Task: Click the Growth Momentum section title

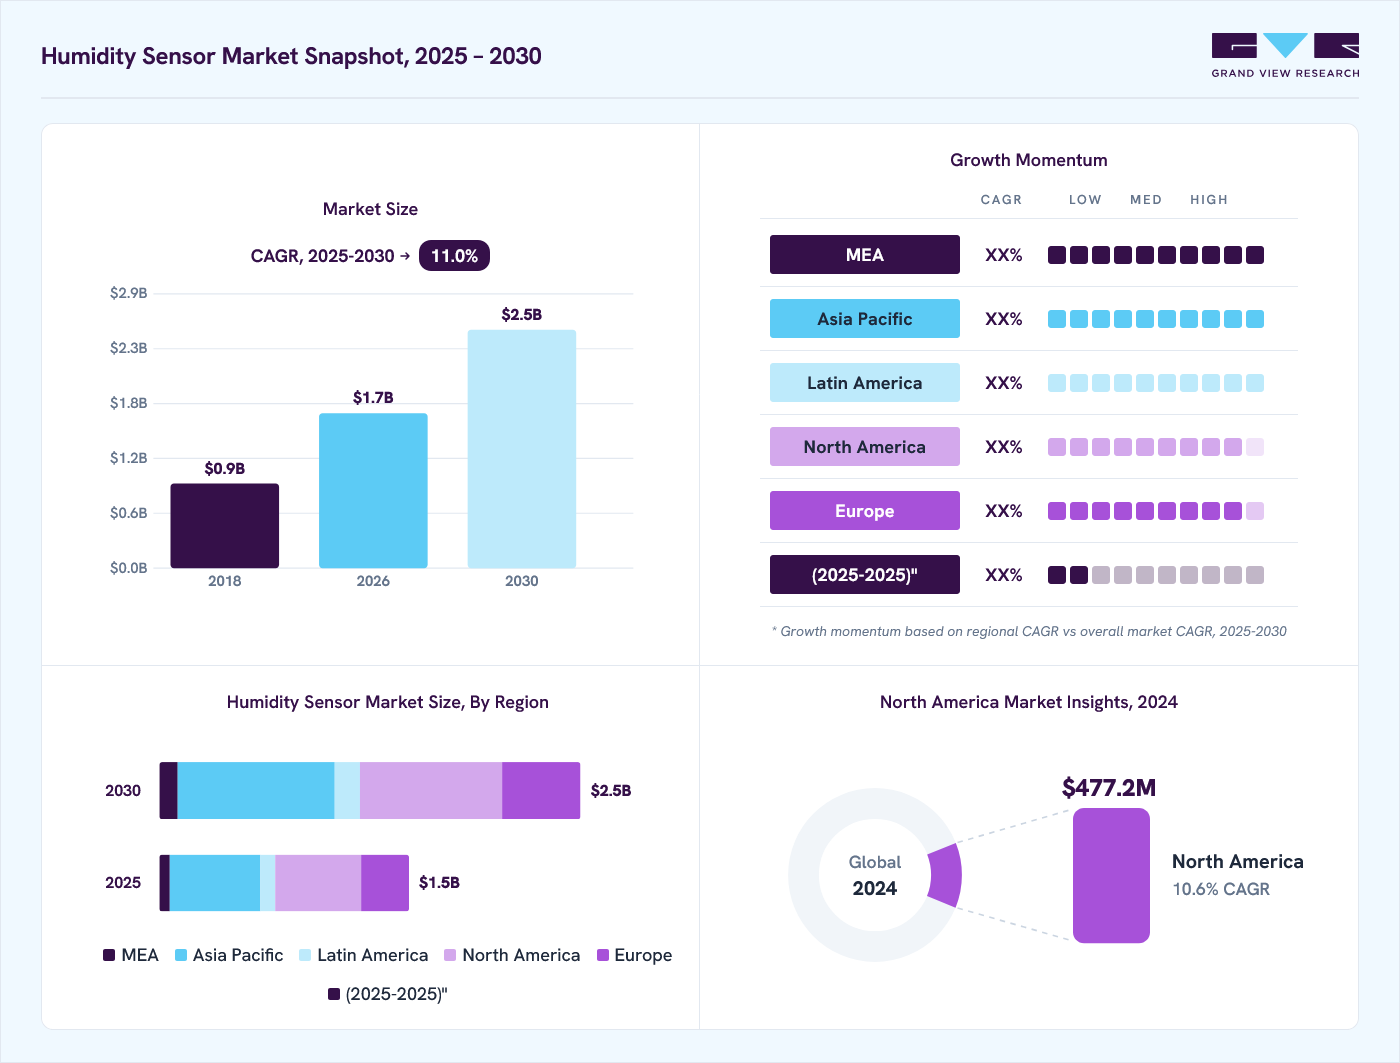Action: click(x=1029, y=160)
